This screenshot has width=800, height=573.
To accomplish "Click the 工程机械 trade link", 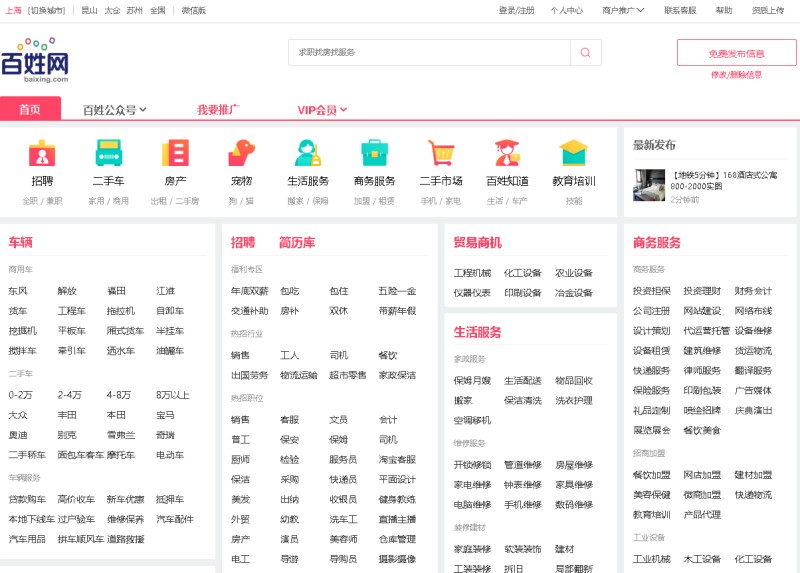I will point(472,273).
